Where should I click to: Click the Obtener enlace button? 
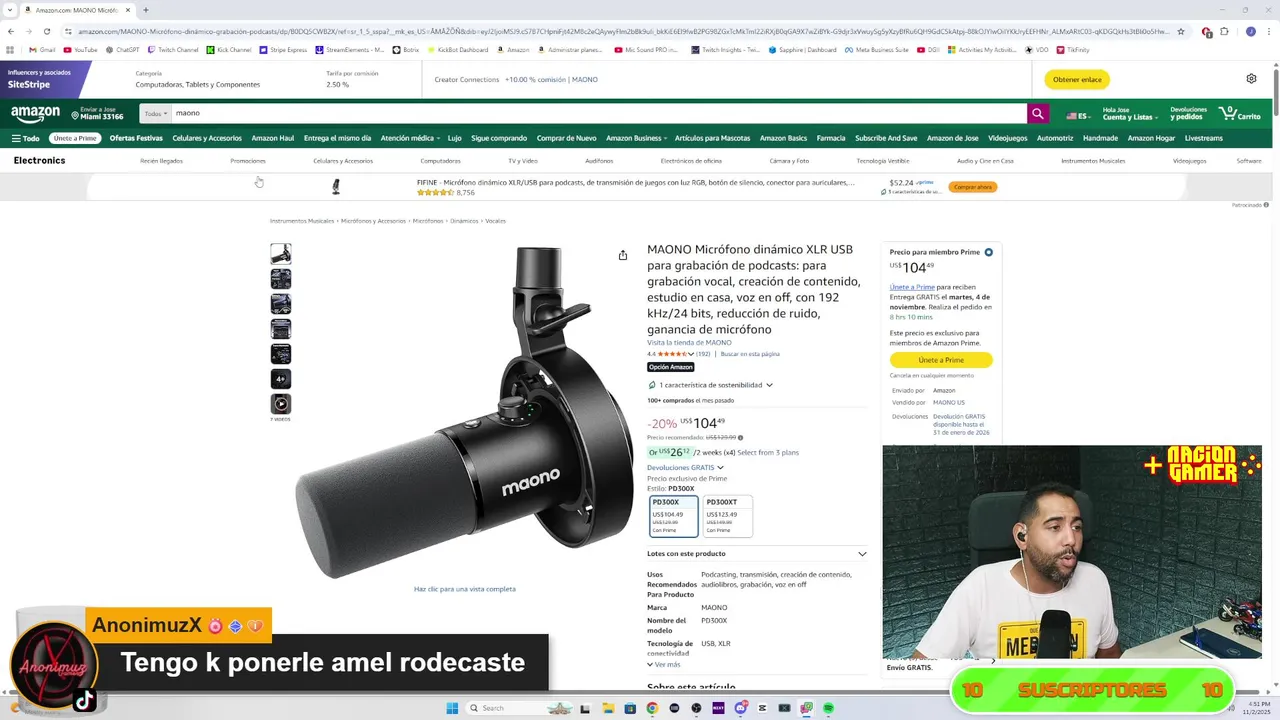click(1077, 79)
